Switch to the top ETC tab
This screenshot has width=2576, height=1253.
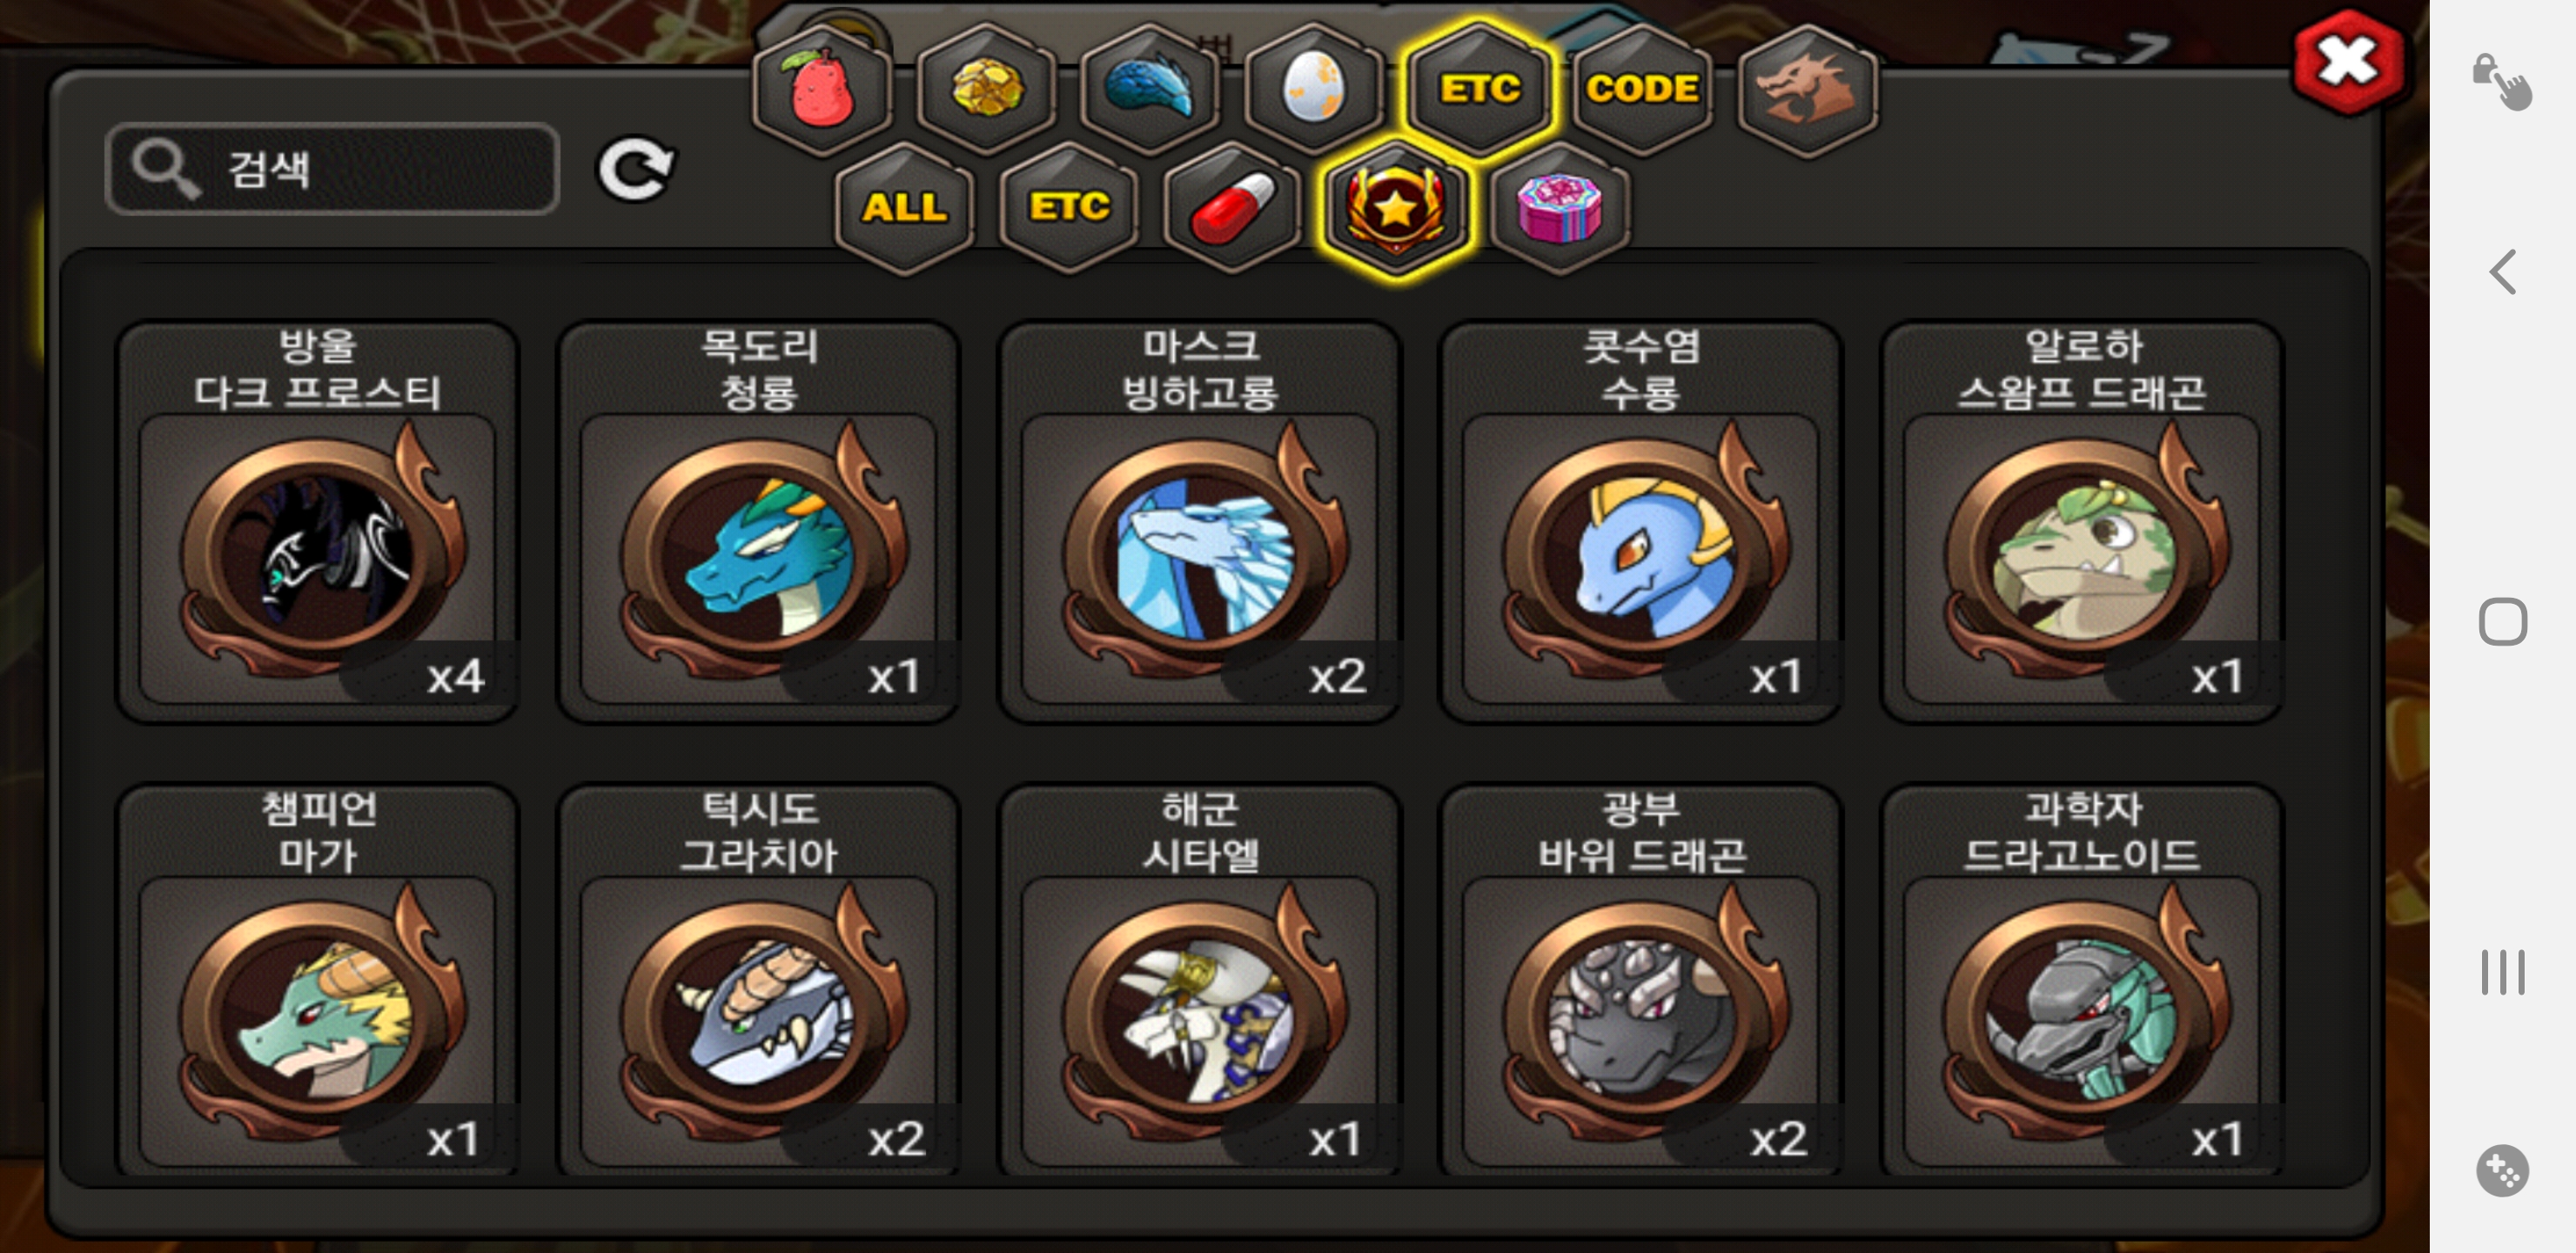pos(1479,89)
